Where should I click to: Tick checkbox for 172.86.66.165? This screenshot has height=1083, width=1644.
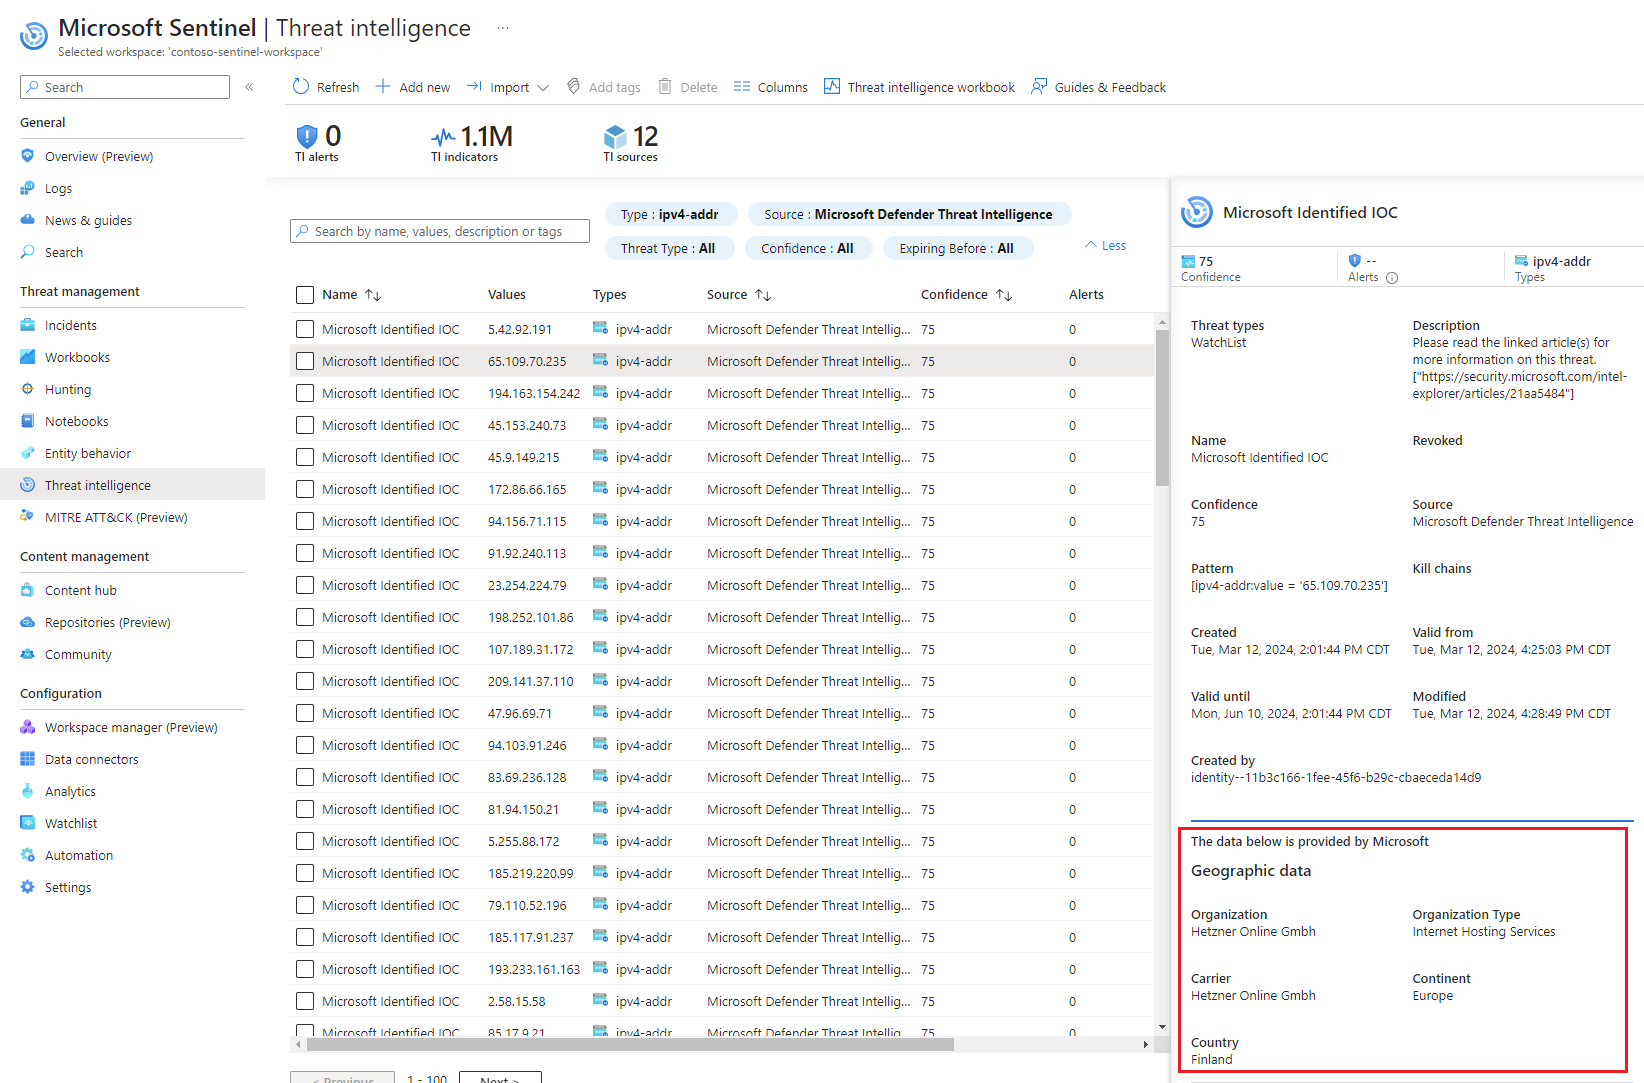(305, 489)
